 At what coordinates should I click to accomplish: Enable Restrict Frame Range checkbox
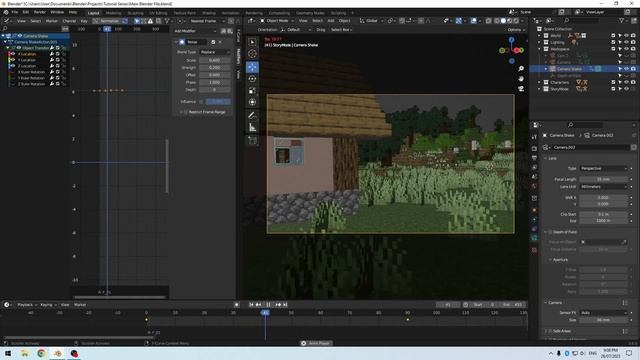click(x=185, y=112)
